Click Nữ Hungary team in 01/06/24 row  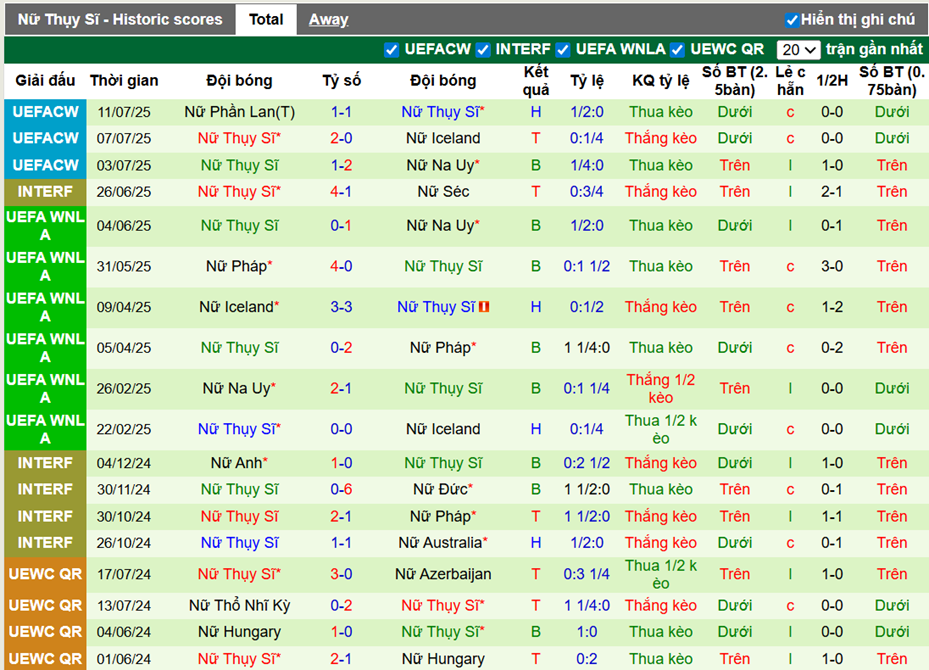pos(443,659)
